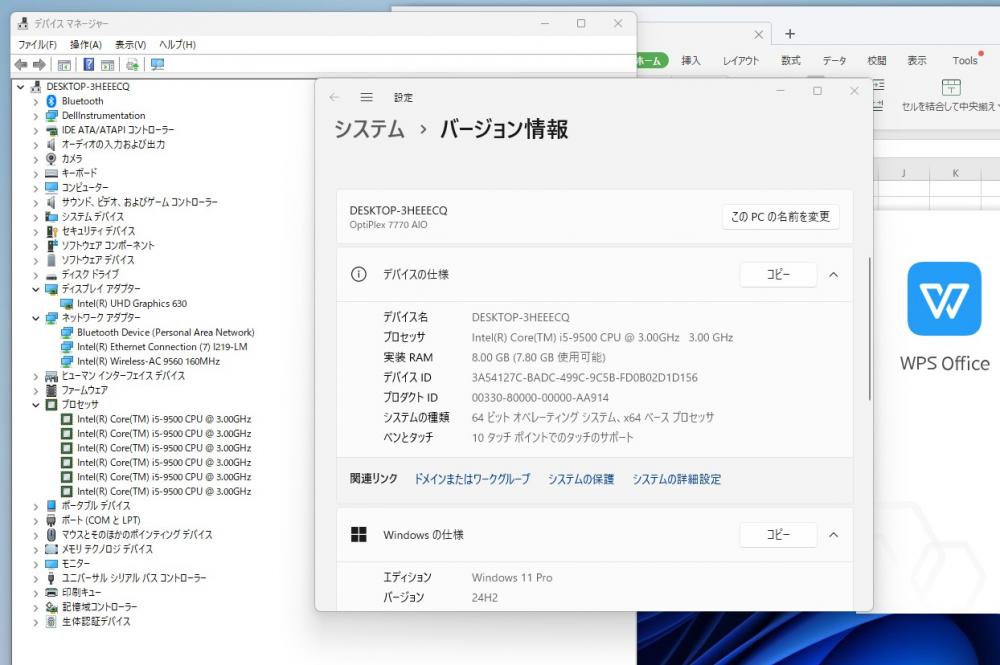Toggle the action pane toolbar icon
This screenshot has width=1000, height=665.
tap(108, 65)
